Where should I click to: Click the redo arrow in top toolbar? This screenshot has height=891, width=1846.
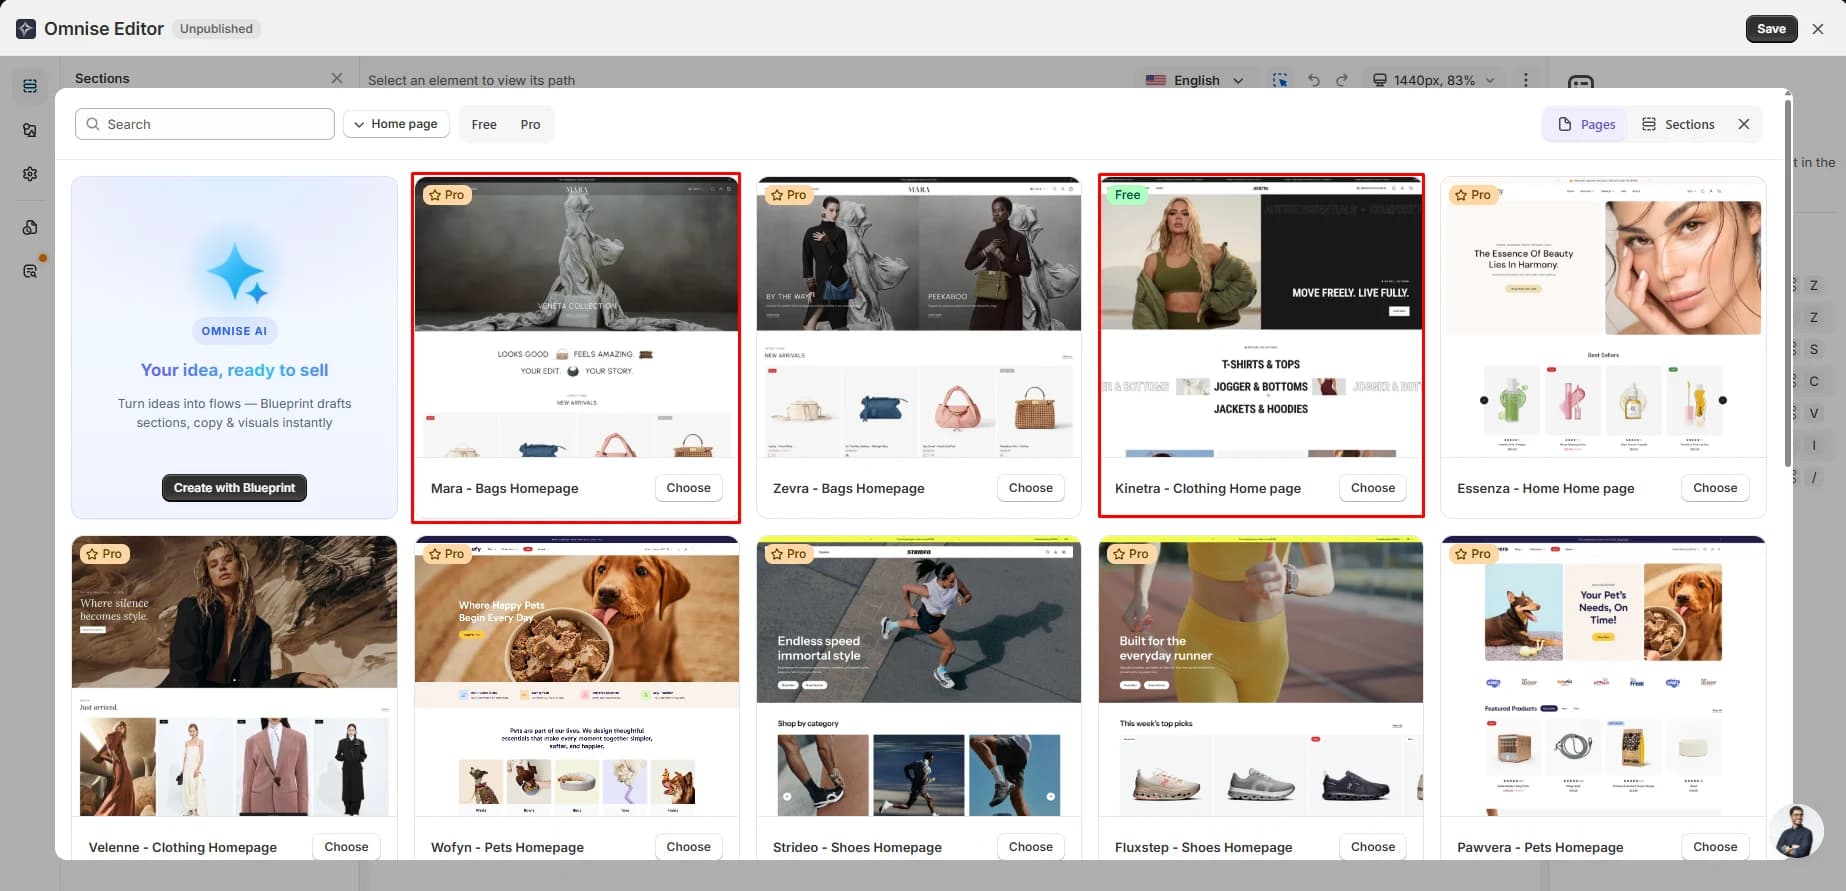(1342, 80)
